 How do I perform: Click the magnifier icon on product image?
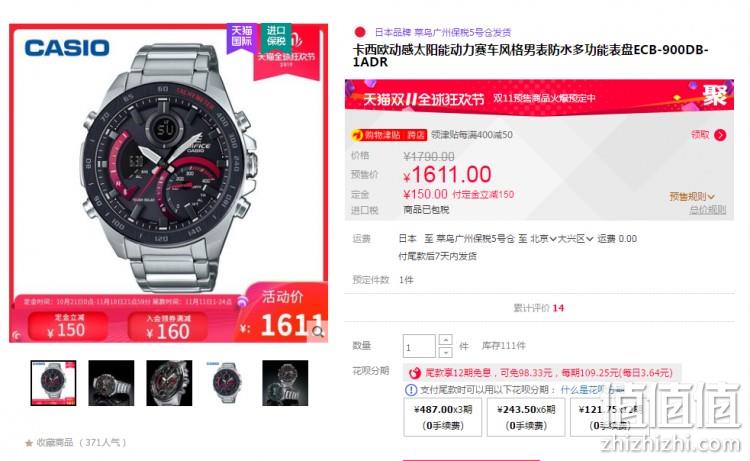click(x=318, y=331)
